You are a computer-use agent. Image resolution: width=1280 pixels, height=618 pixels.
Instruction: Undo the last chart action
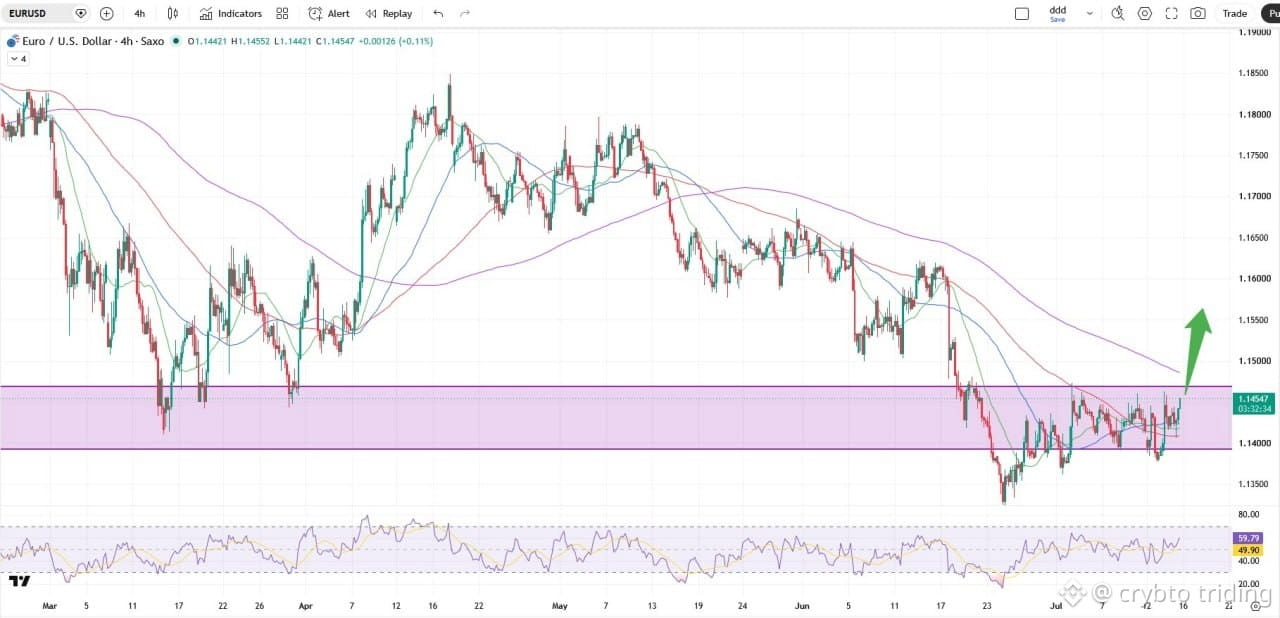pyautogui.click(x=438, y=13)
